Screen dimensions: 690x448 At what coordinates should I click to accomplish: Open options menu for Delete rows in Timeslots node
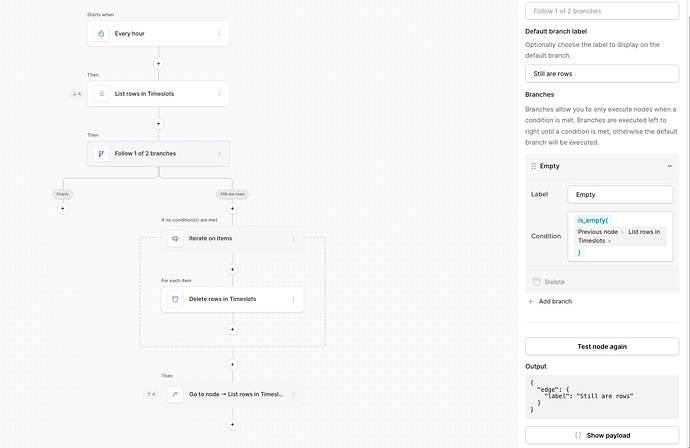point(294,299)
